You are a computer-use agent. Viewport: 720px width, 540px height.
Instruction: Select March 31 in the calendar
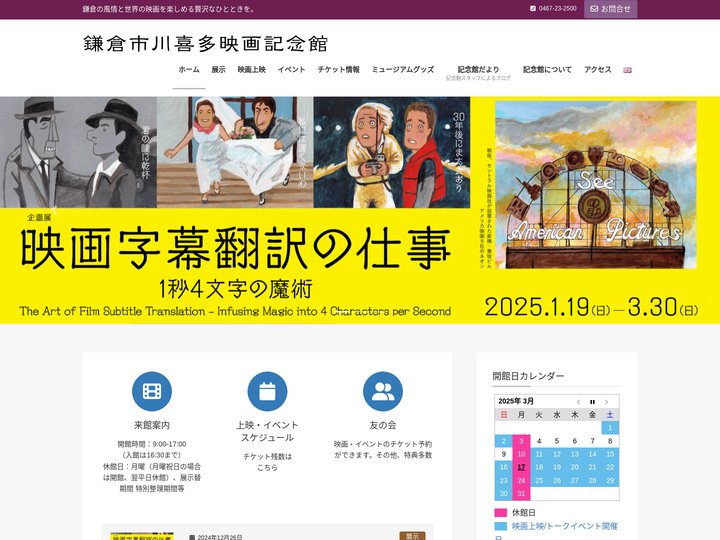(x=521, y=494)
